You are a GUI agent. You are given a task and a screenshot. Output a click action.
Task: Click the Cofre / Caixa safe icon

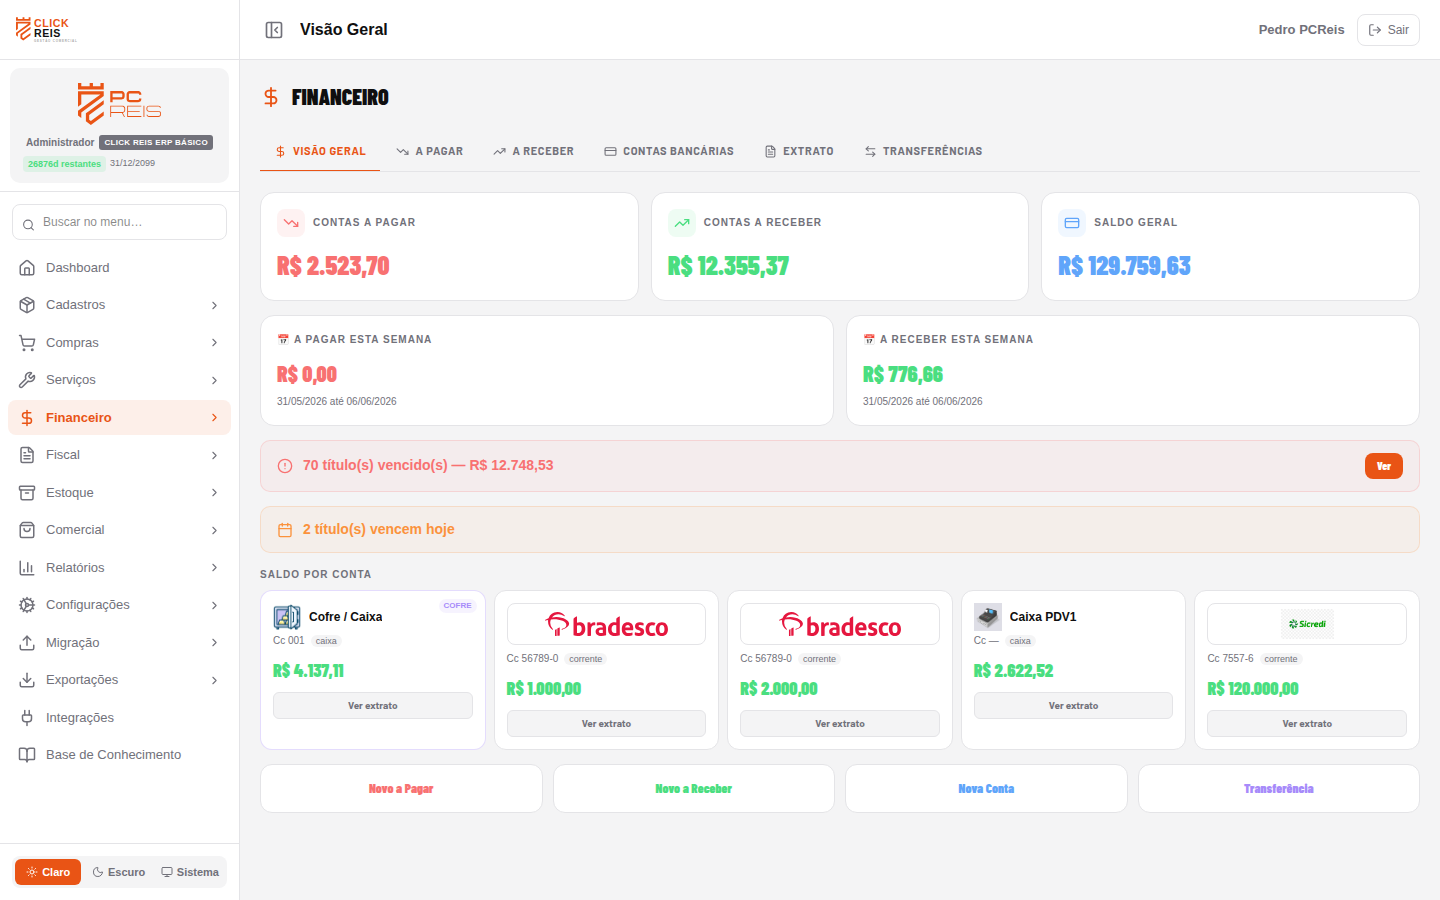pos(287,617)
